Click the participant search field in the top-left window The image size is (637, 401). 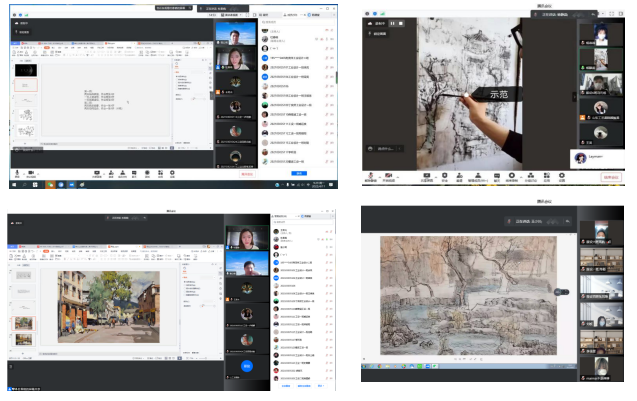[297, 22]
